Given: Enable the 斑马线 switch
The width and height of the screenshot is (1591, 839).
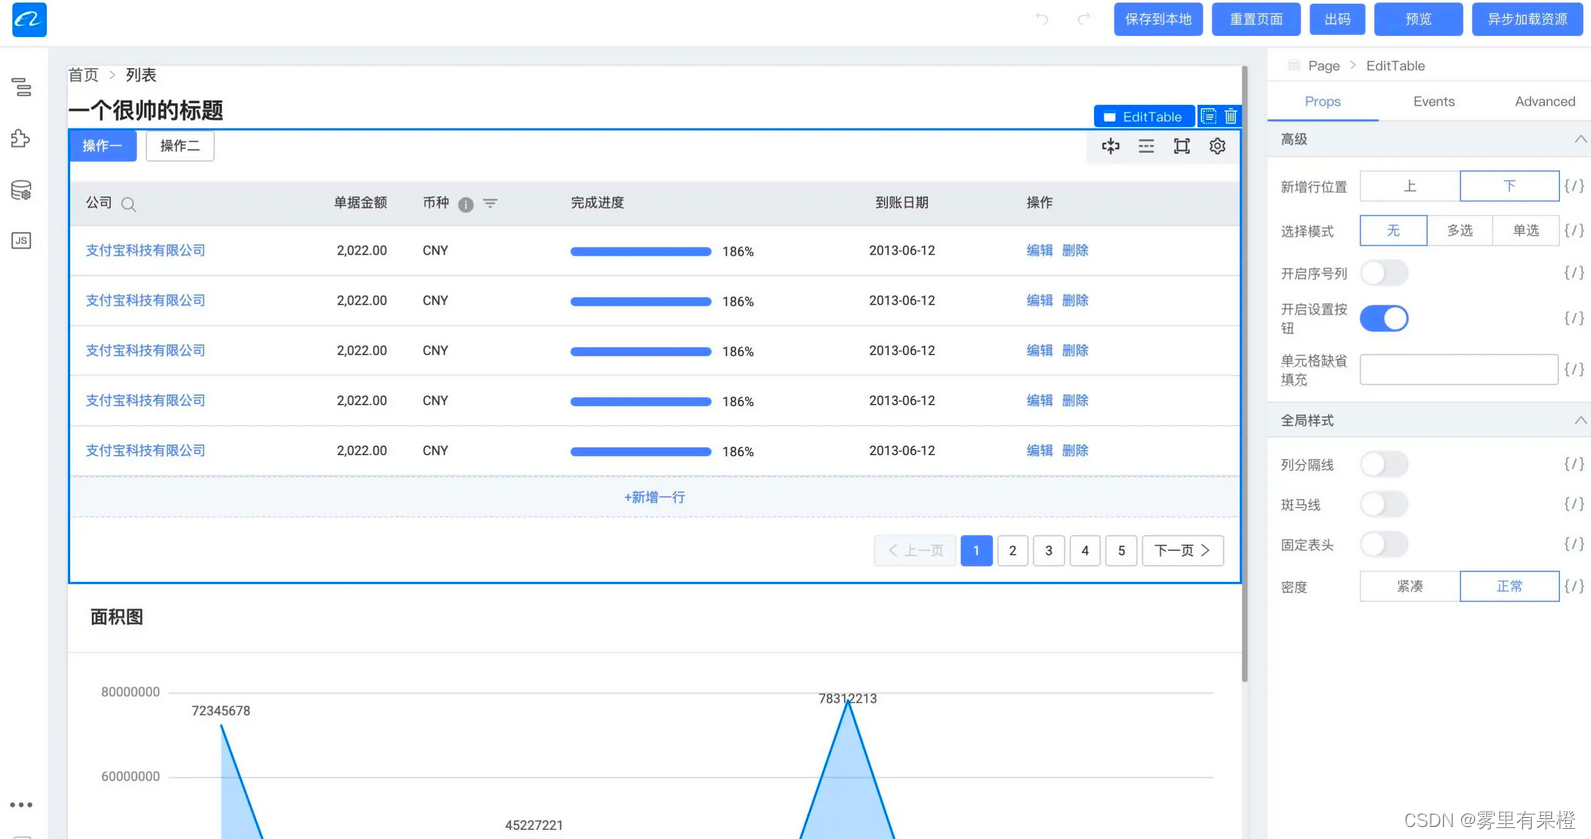Looking at the screenshot, I should 1384,504.
